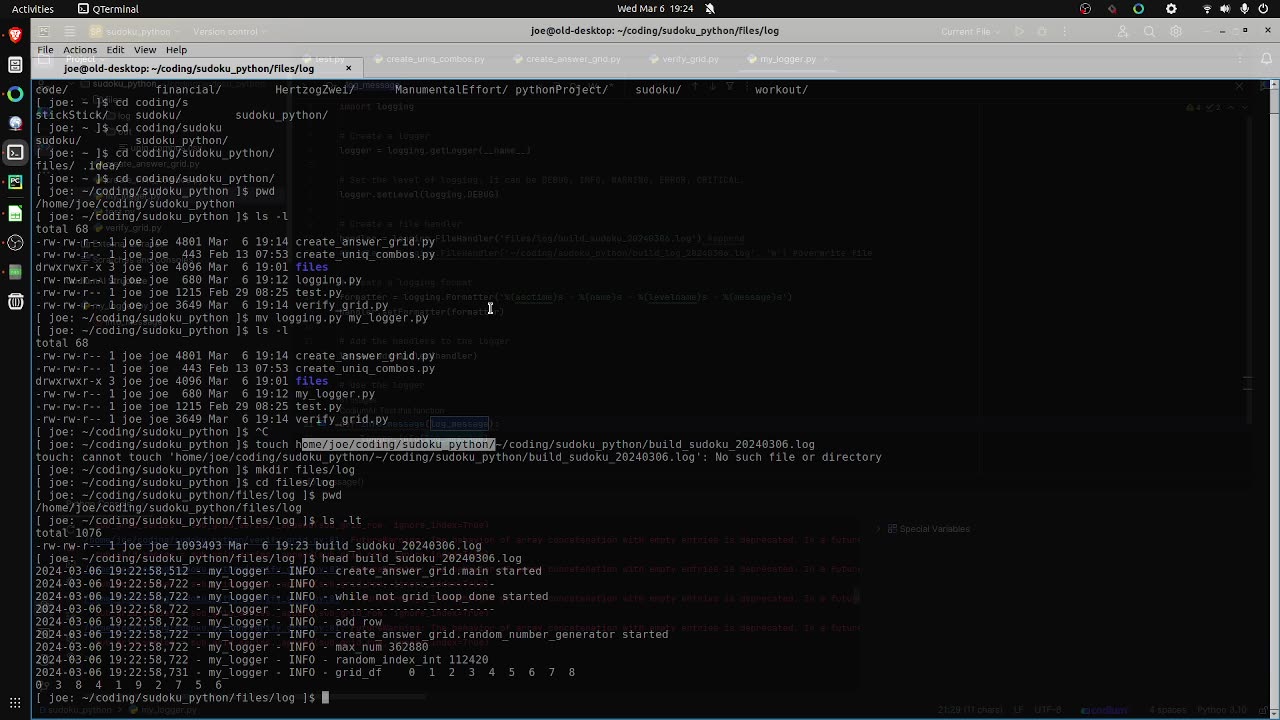Image resolution: width=1280 pixels, height=720 pixels.
Task: Click 'mv logging.py my_logger.py' command
Action: tap(342, 318)
